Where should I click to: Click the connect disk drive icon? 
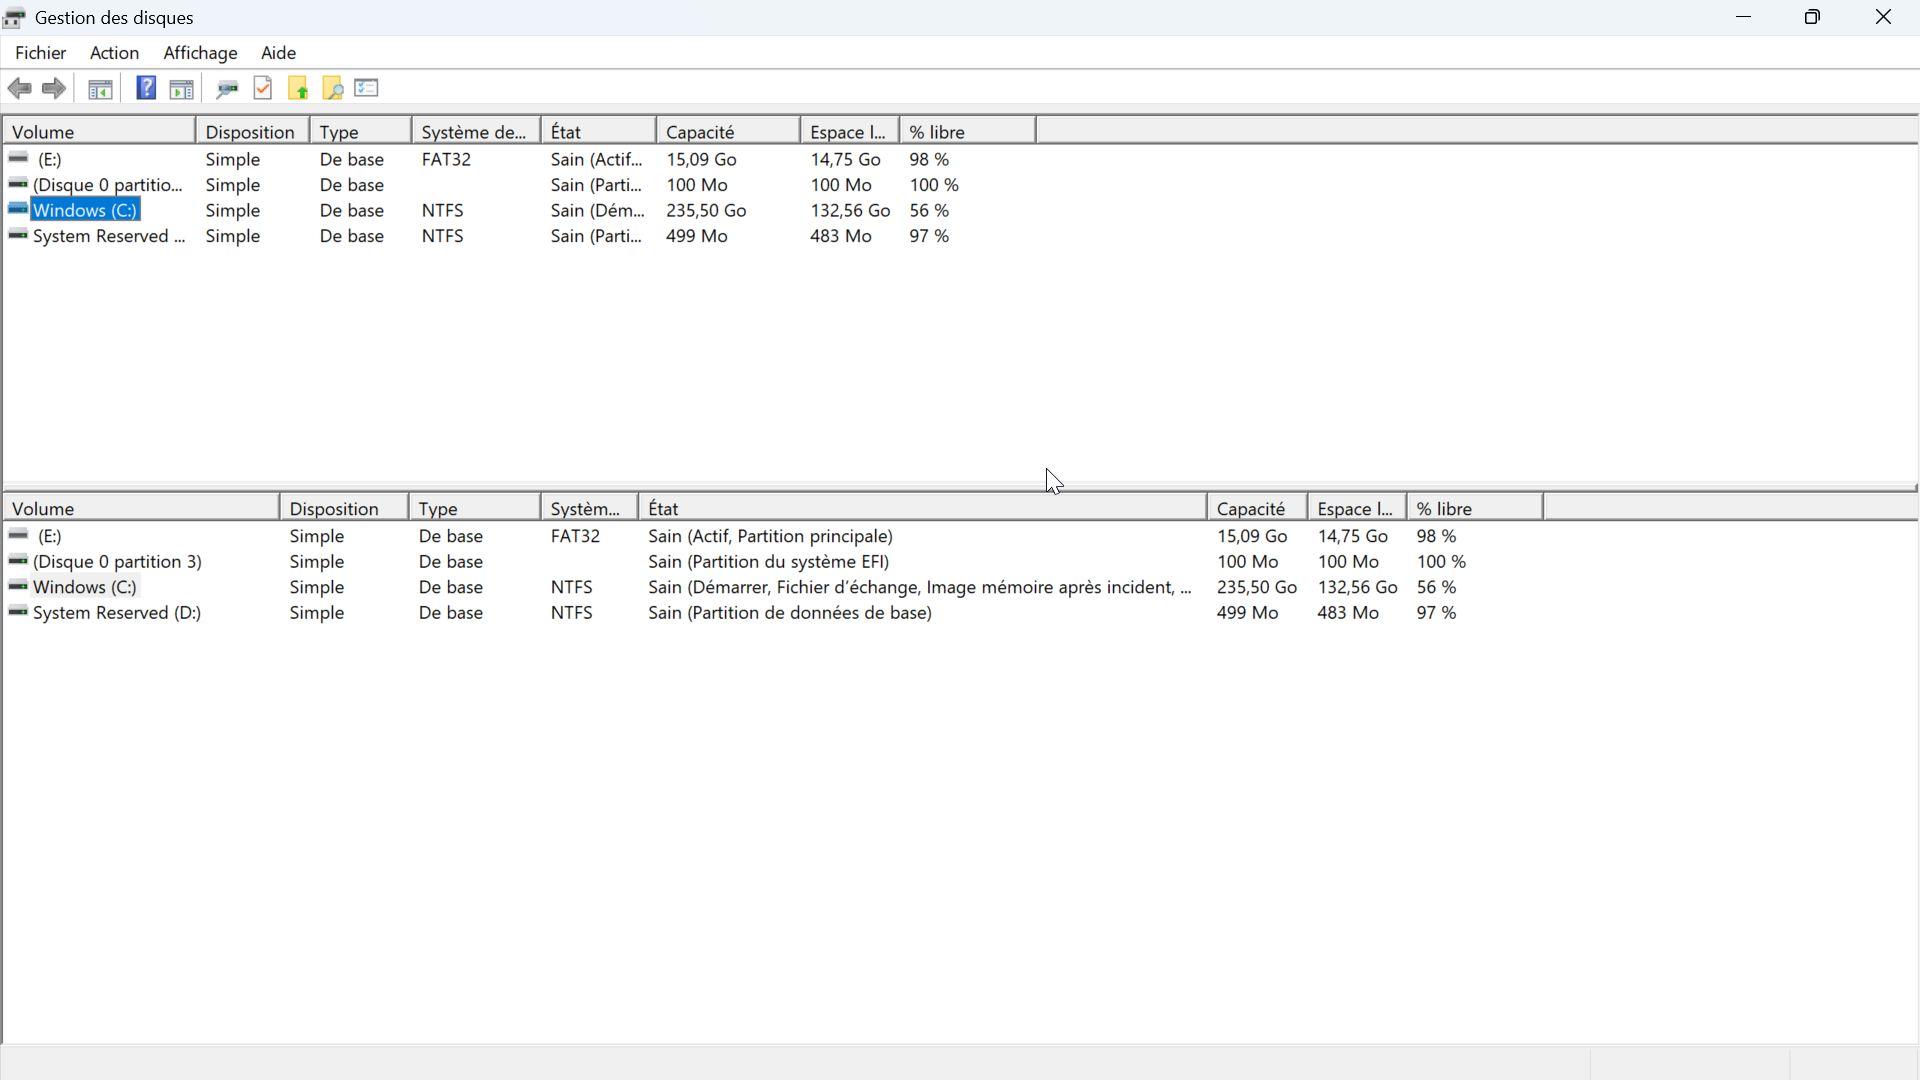click(x=227, y=89)
